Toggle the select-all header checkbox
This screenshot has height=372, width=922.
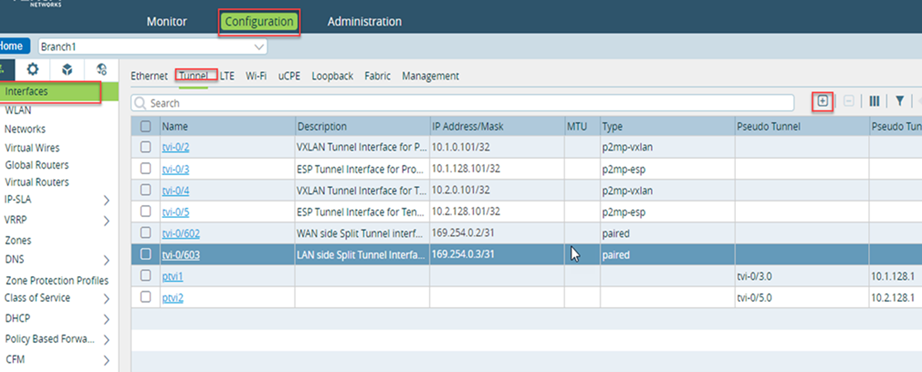146,126
